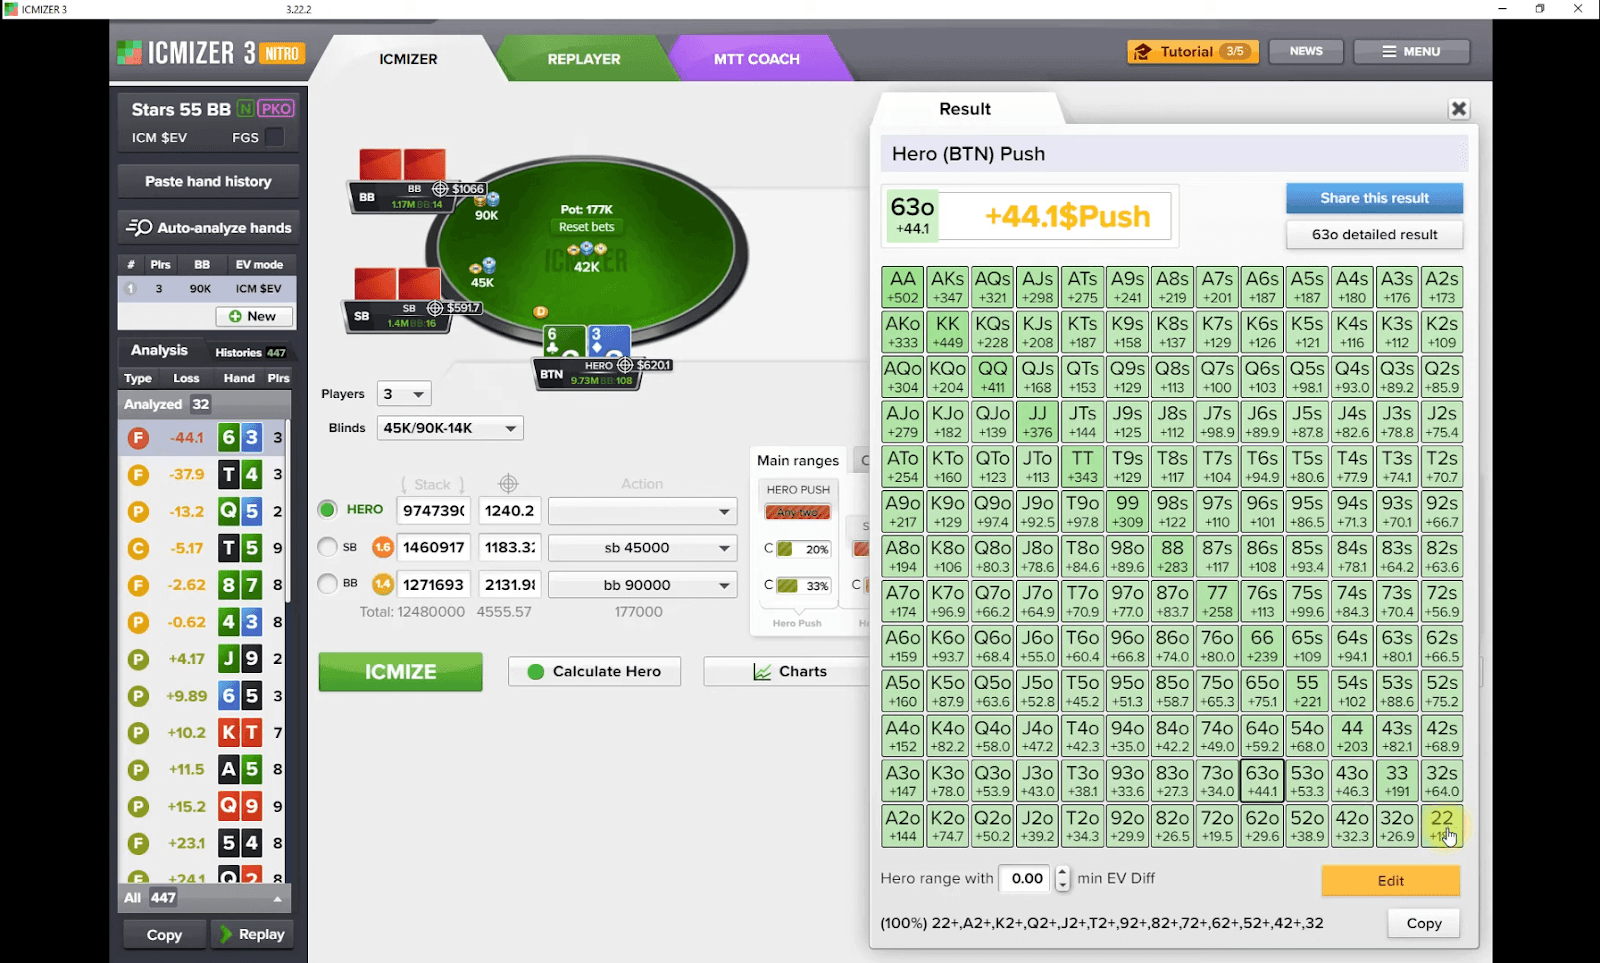Click the 20% call range swatch
This screenshot has width=1600, height=963.
click(x=805, y=549)
